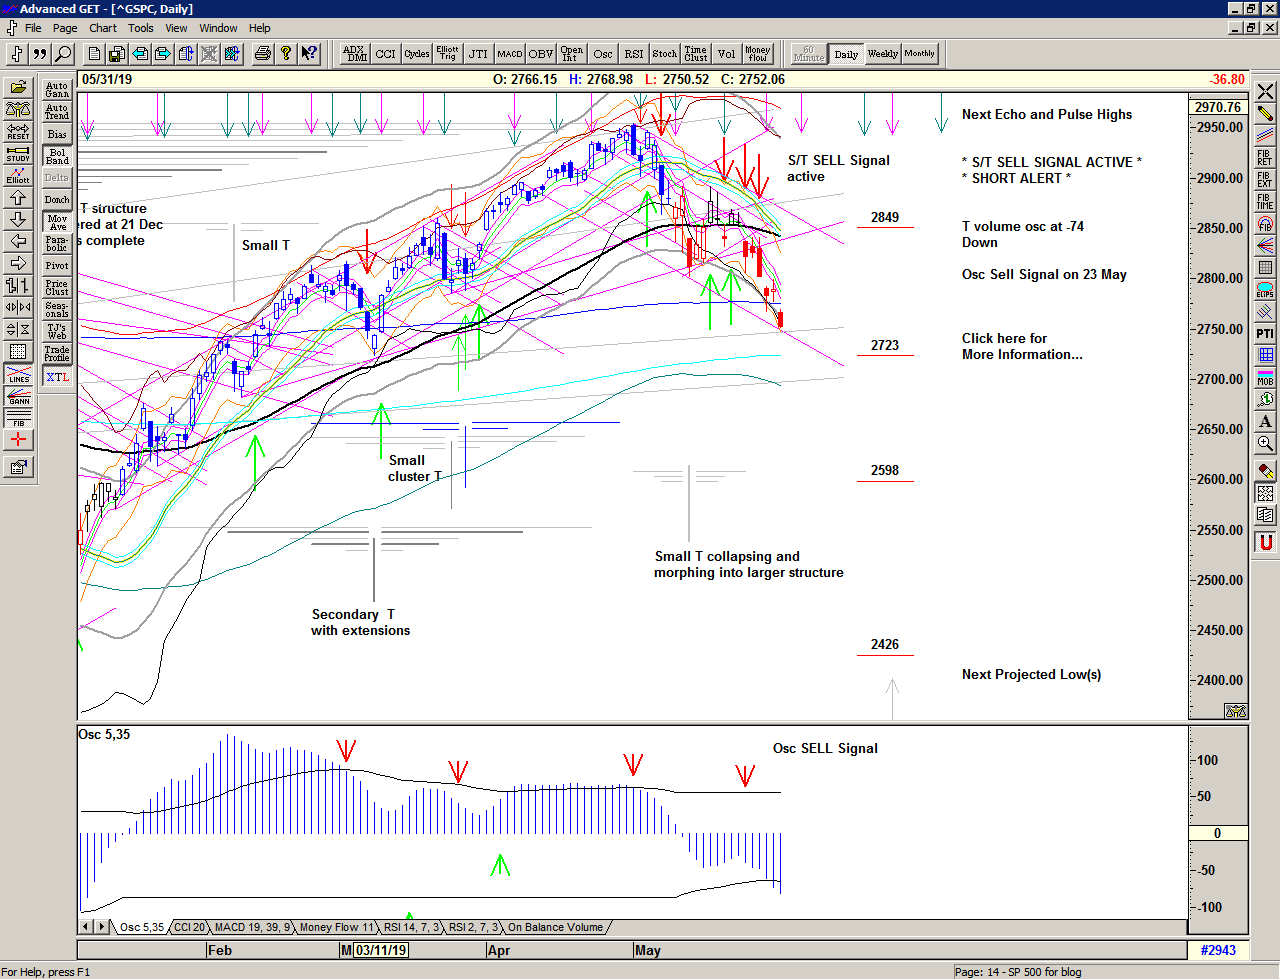Choose the ELIPS ellipse tool
The height and width of the screenshot is (979, 1280).
(x=1265, y=290)
